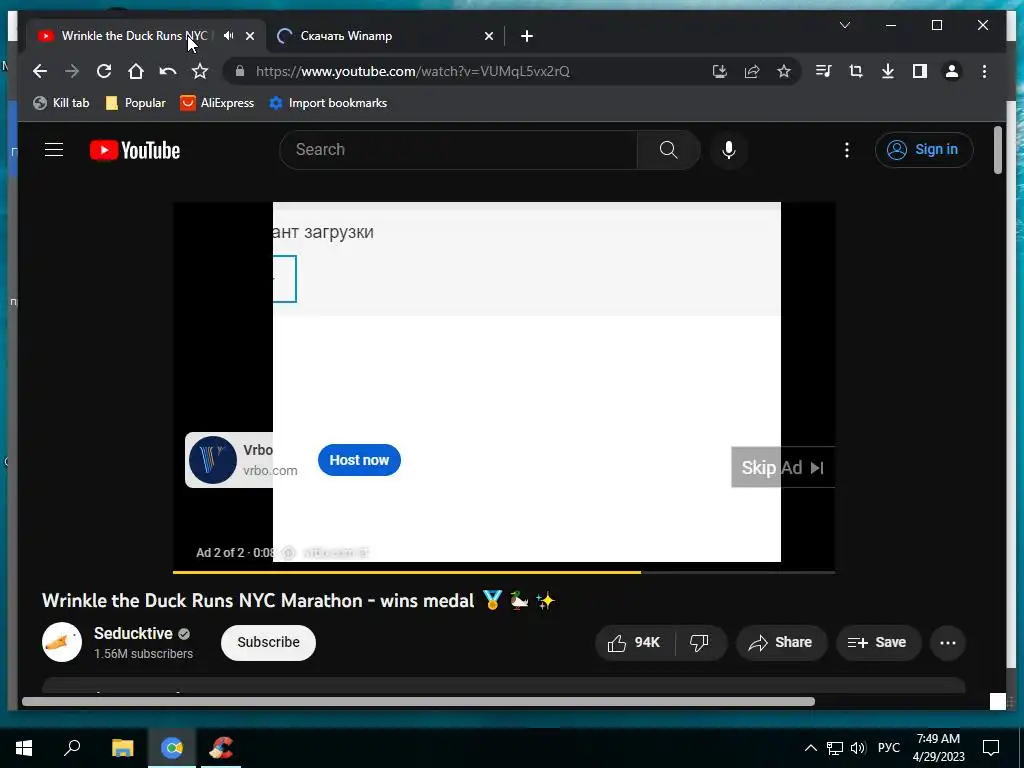Expand the tab search chevron
The width and height of the screenshot is (1024, 768).
844,25
